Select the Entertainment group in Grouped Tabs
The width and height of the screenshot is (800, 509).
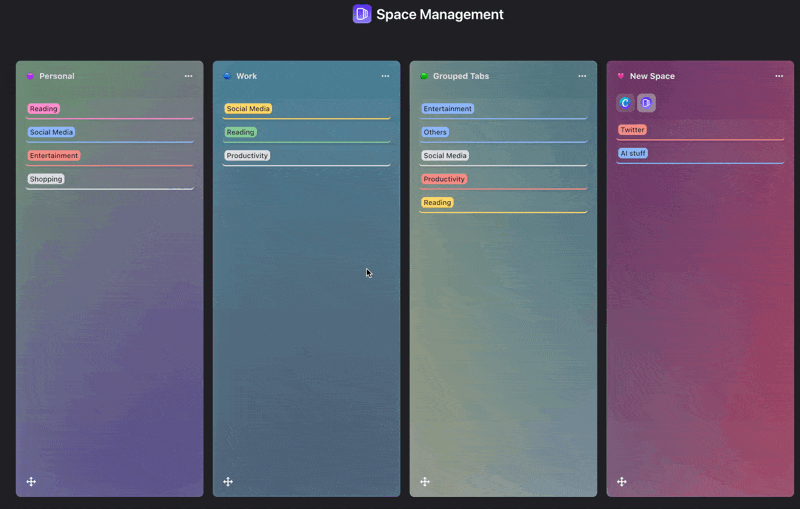tap(447, 109)
